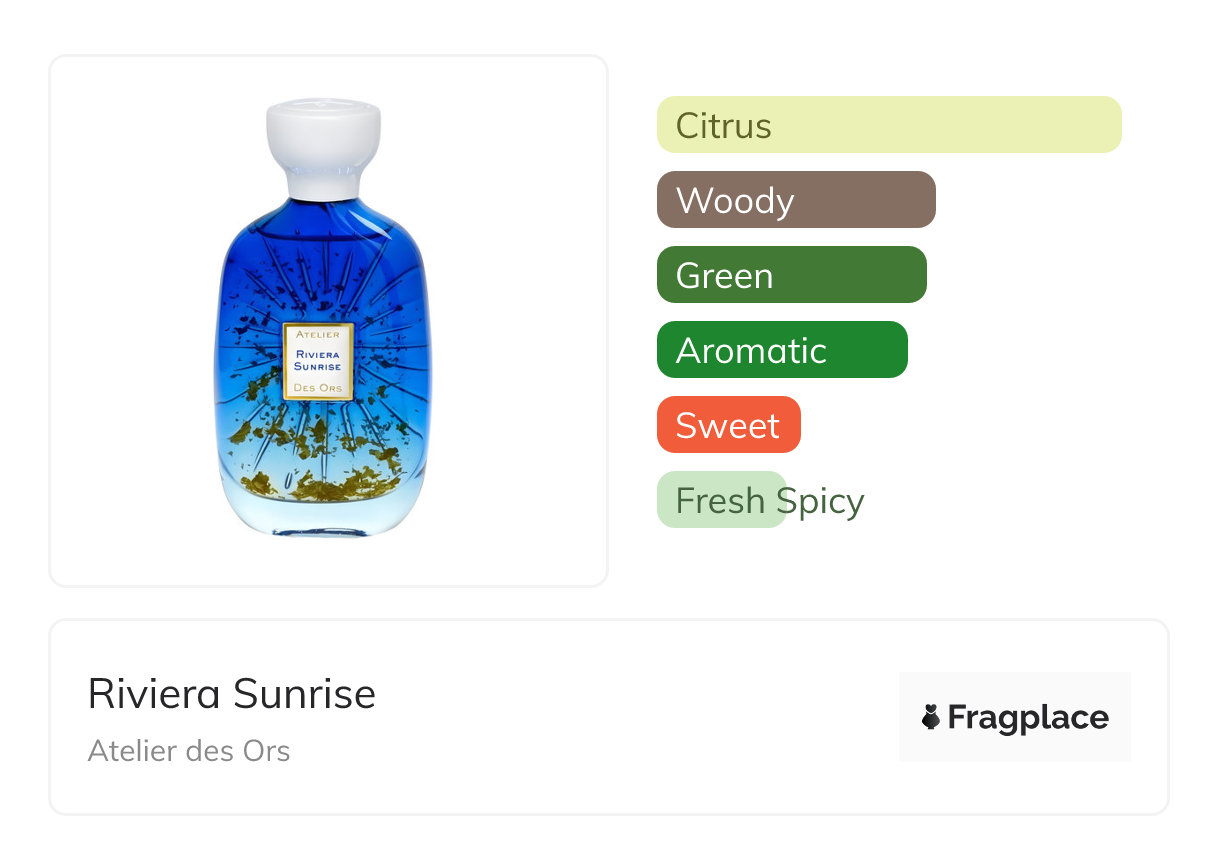
Task: Open the Riviera Sunrise perfume title
Action: tap(232, 693)
